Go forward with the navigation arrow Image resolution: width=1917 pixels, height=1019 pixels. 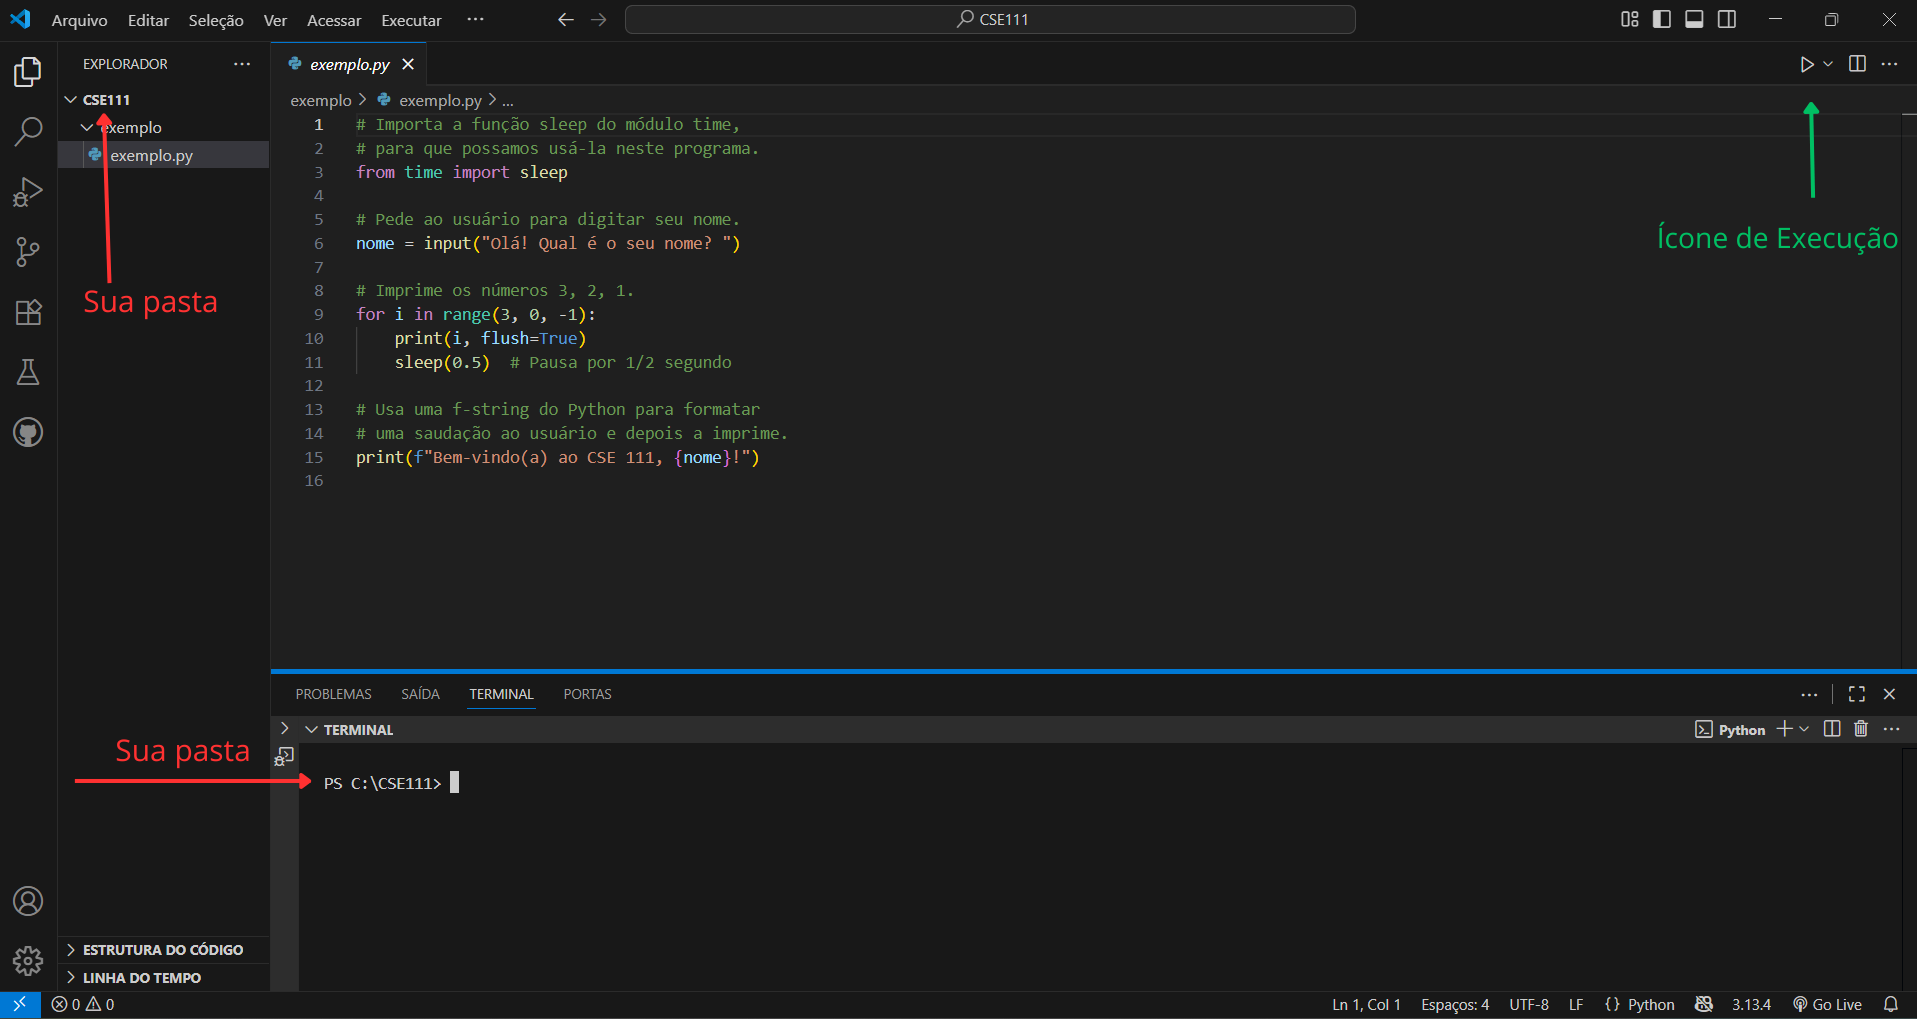[x=599, y=20]
